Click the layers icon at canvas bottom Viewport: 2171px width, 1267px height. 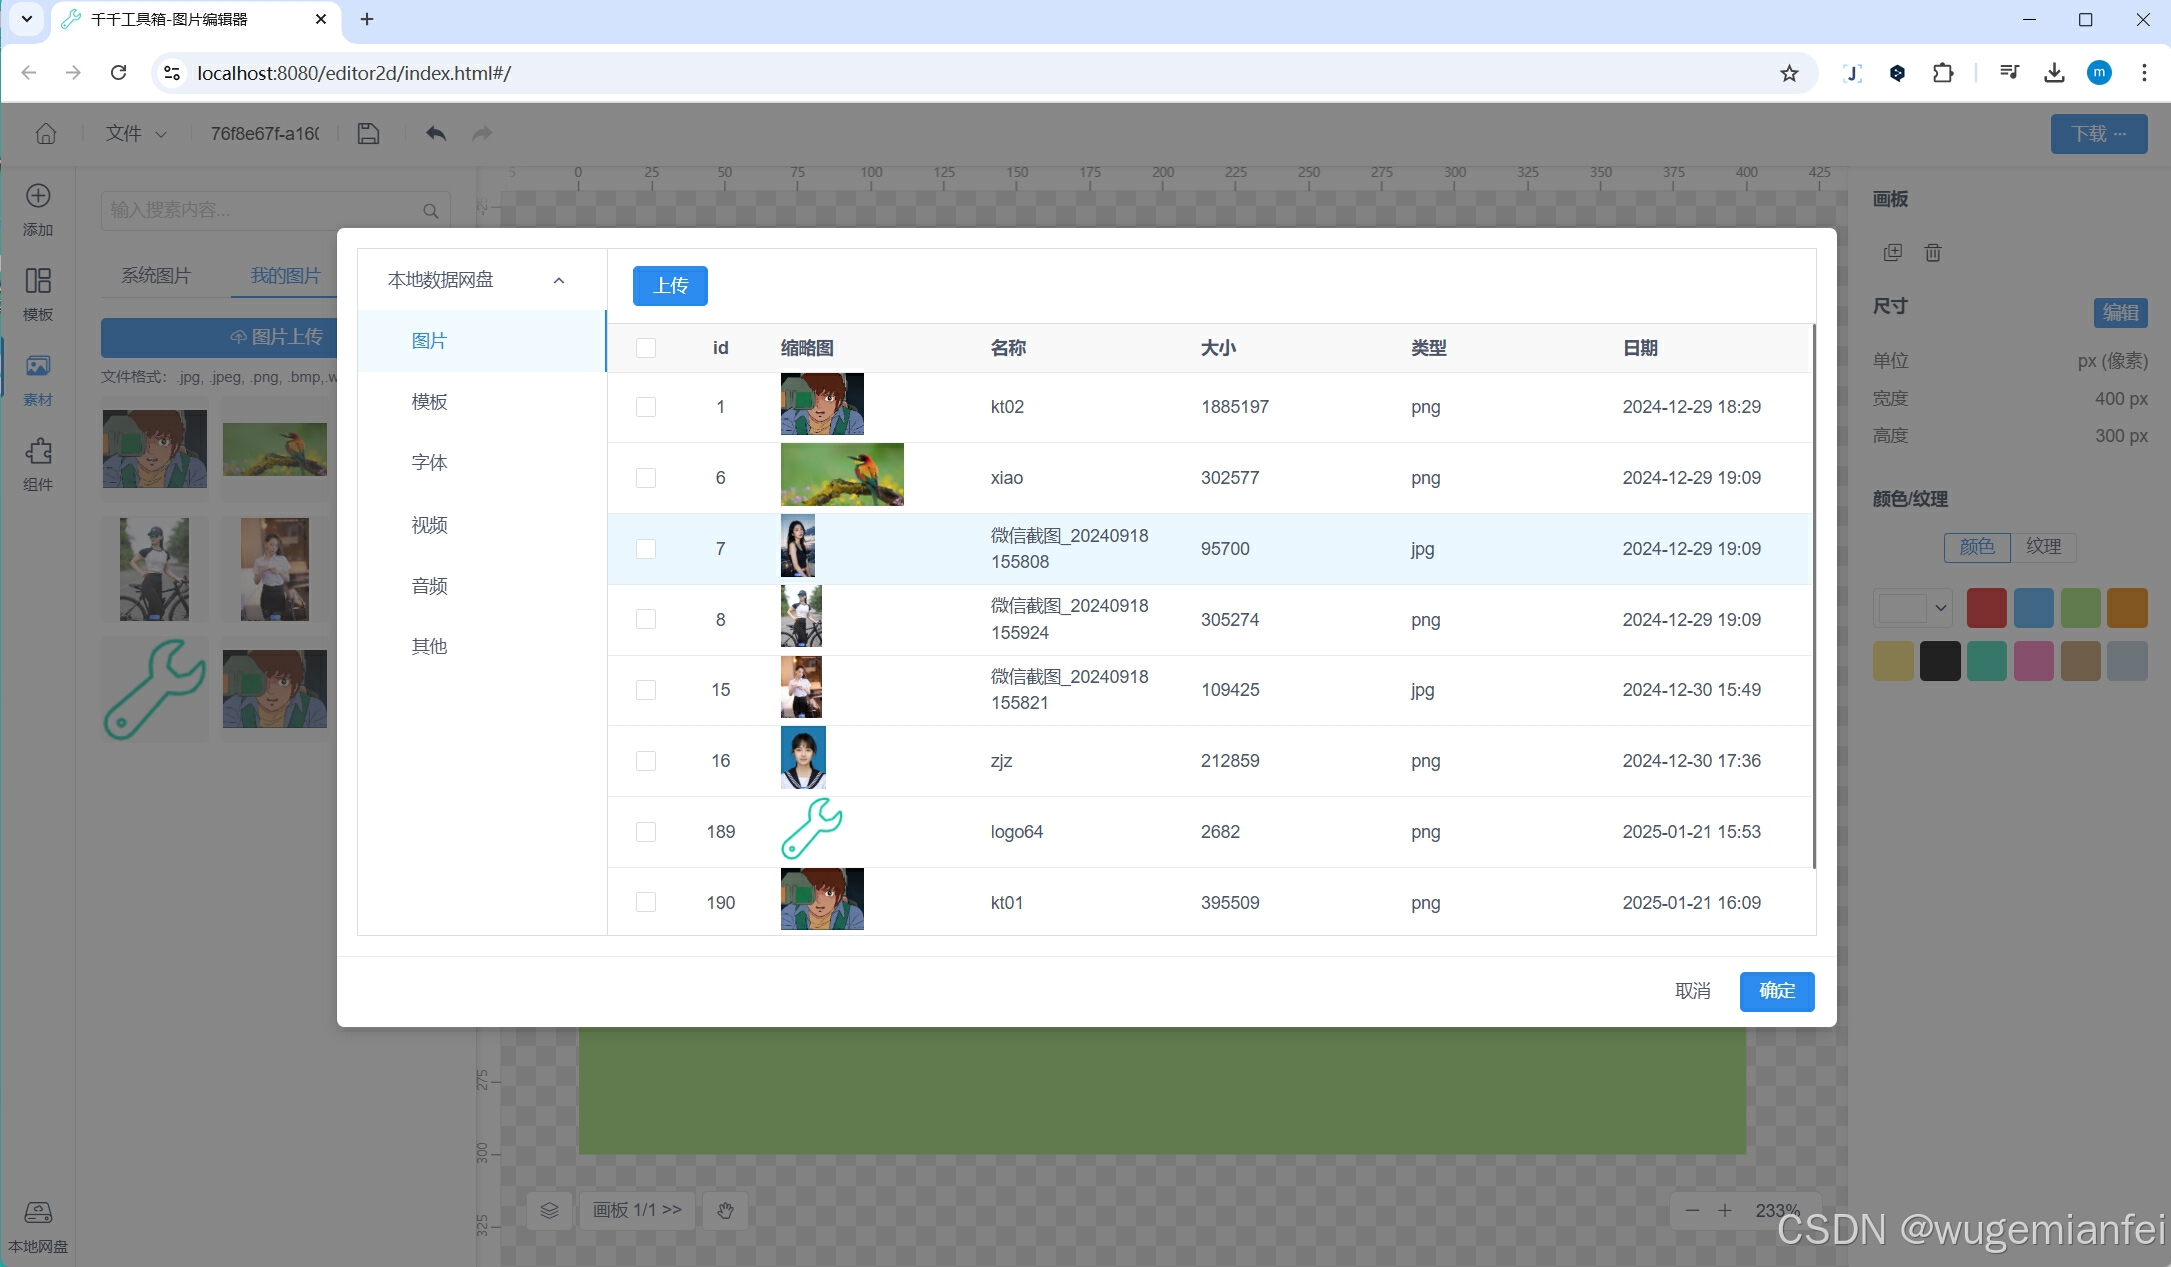tap(549, 1210)
